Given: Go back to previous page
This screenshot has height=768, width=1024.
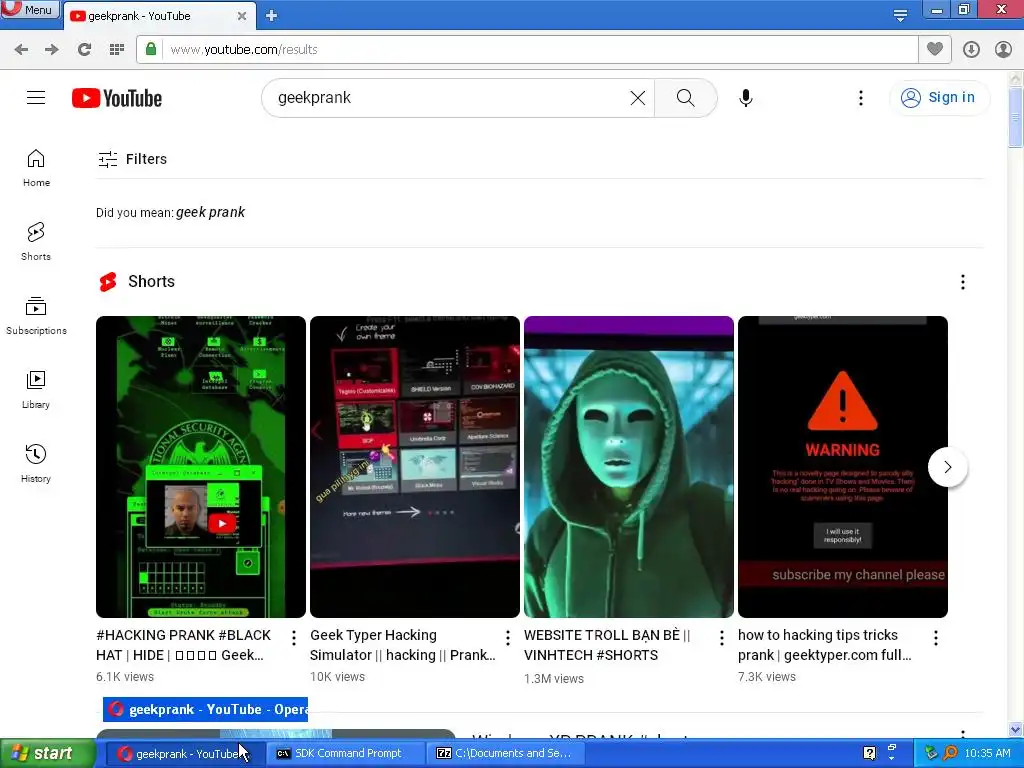Looking at the screenshot, I should (x=22, y=50).
